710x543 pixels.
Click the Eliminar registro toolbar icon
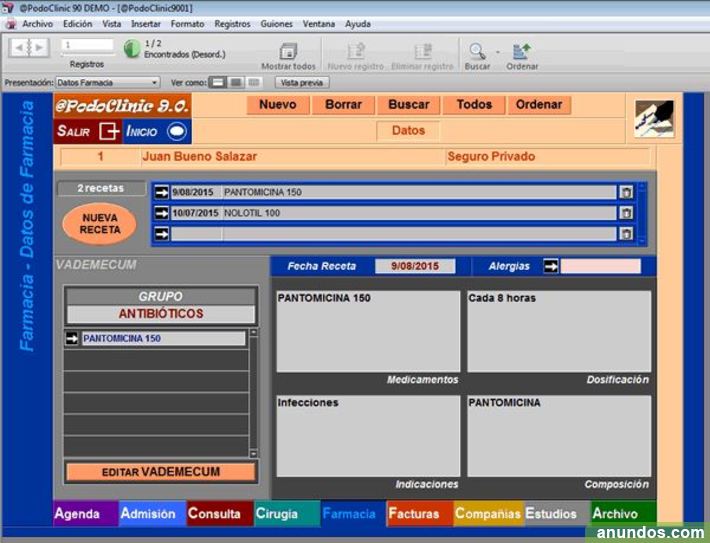coord(423,51)
